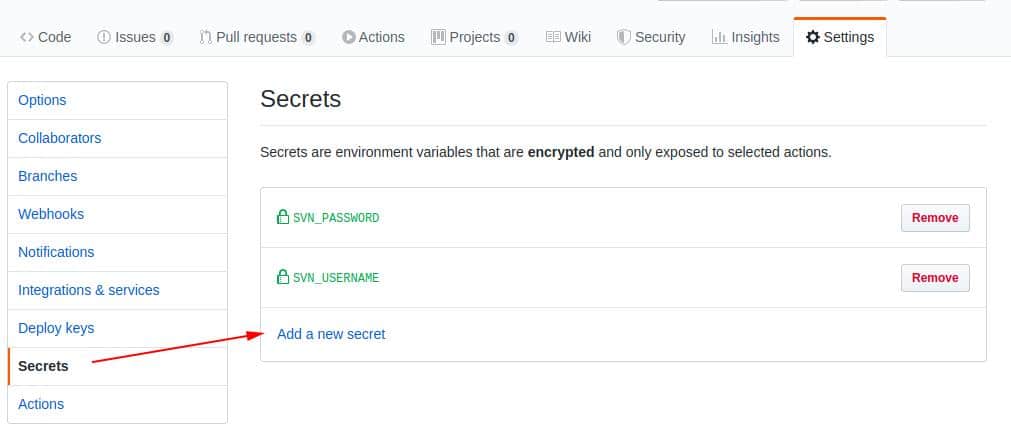Remove the SVN_USERNAME secret
Image resolution: width=1011 pixels, height=434 pixels.
(935, 278)
